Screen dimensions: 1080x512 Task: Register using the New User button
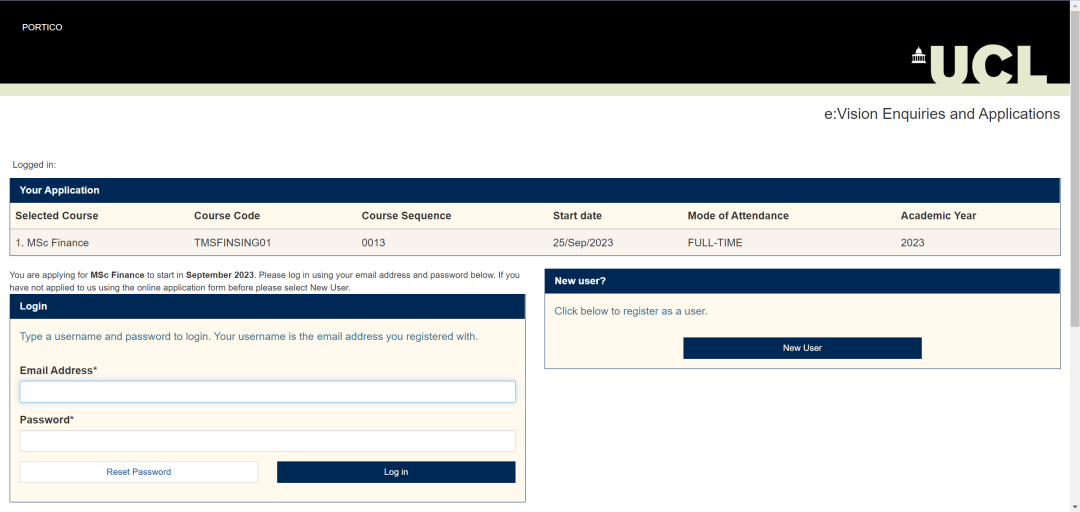coord(802,348)
